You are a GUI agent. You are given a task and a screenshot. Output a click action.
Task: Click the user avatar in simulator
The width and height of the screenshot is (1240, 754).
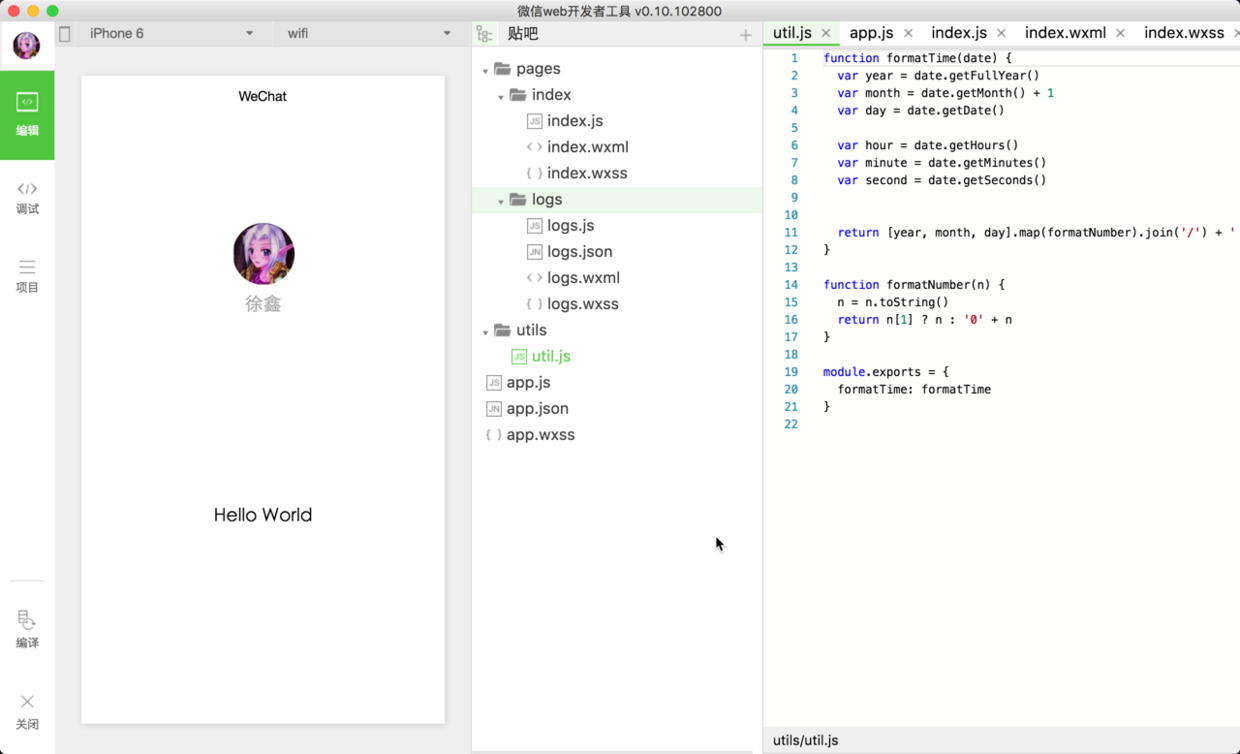[x=263, y=254]
